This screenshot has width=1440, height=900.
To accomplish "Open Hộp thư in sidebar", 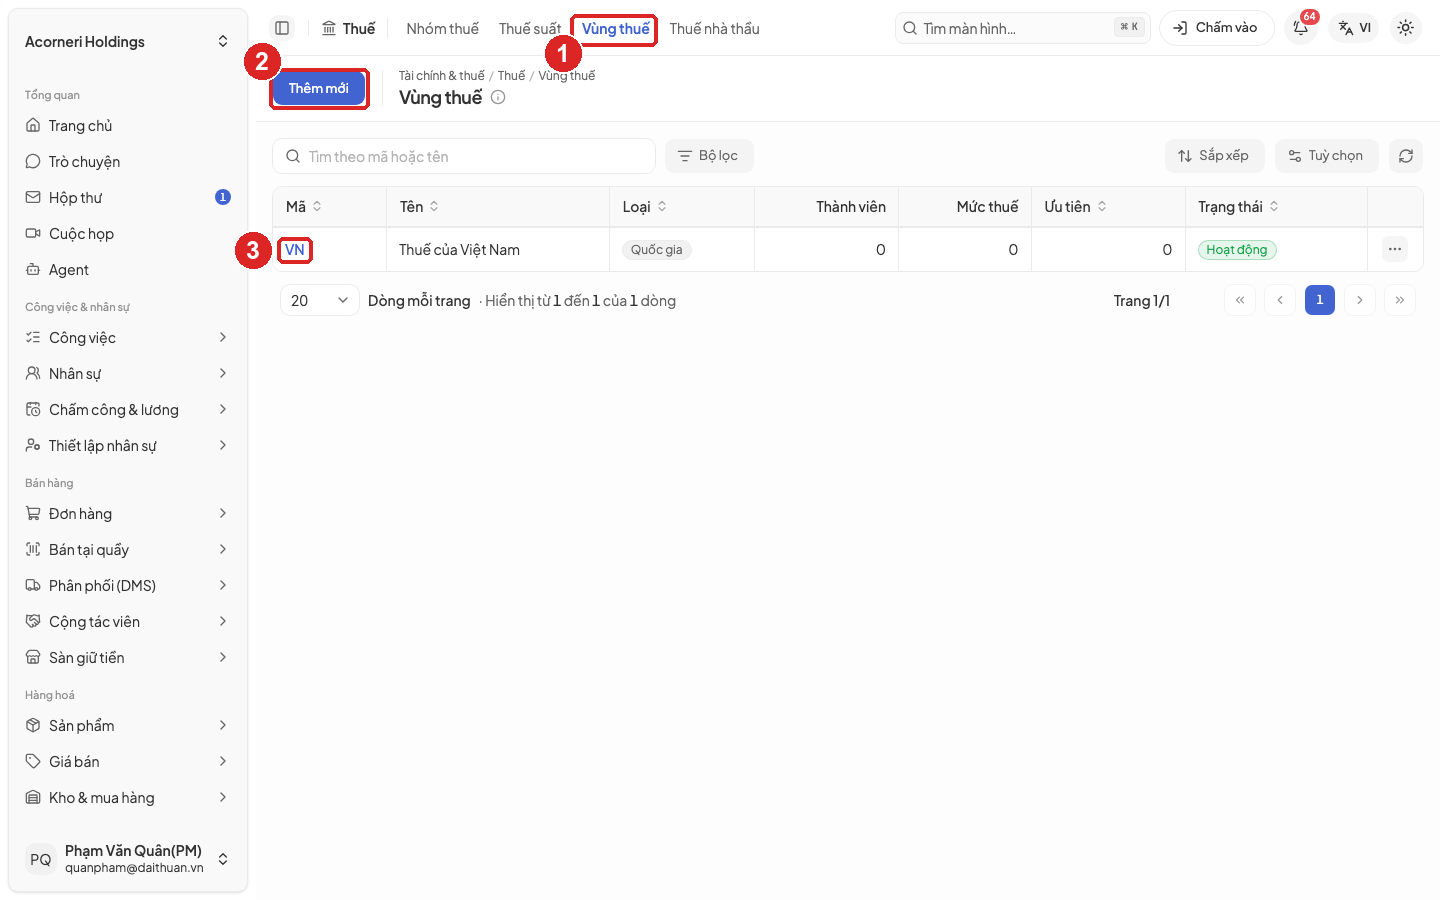I will [x=128, y=198].
